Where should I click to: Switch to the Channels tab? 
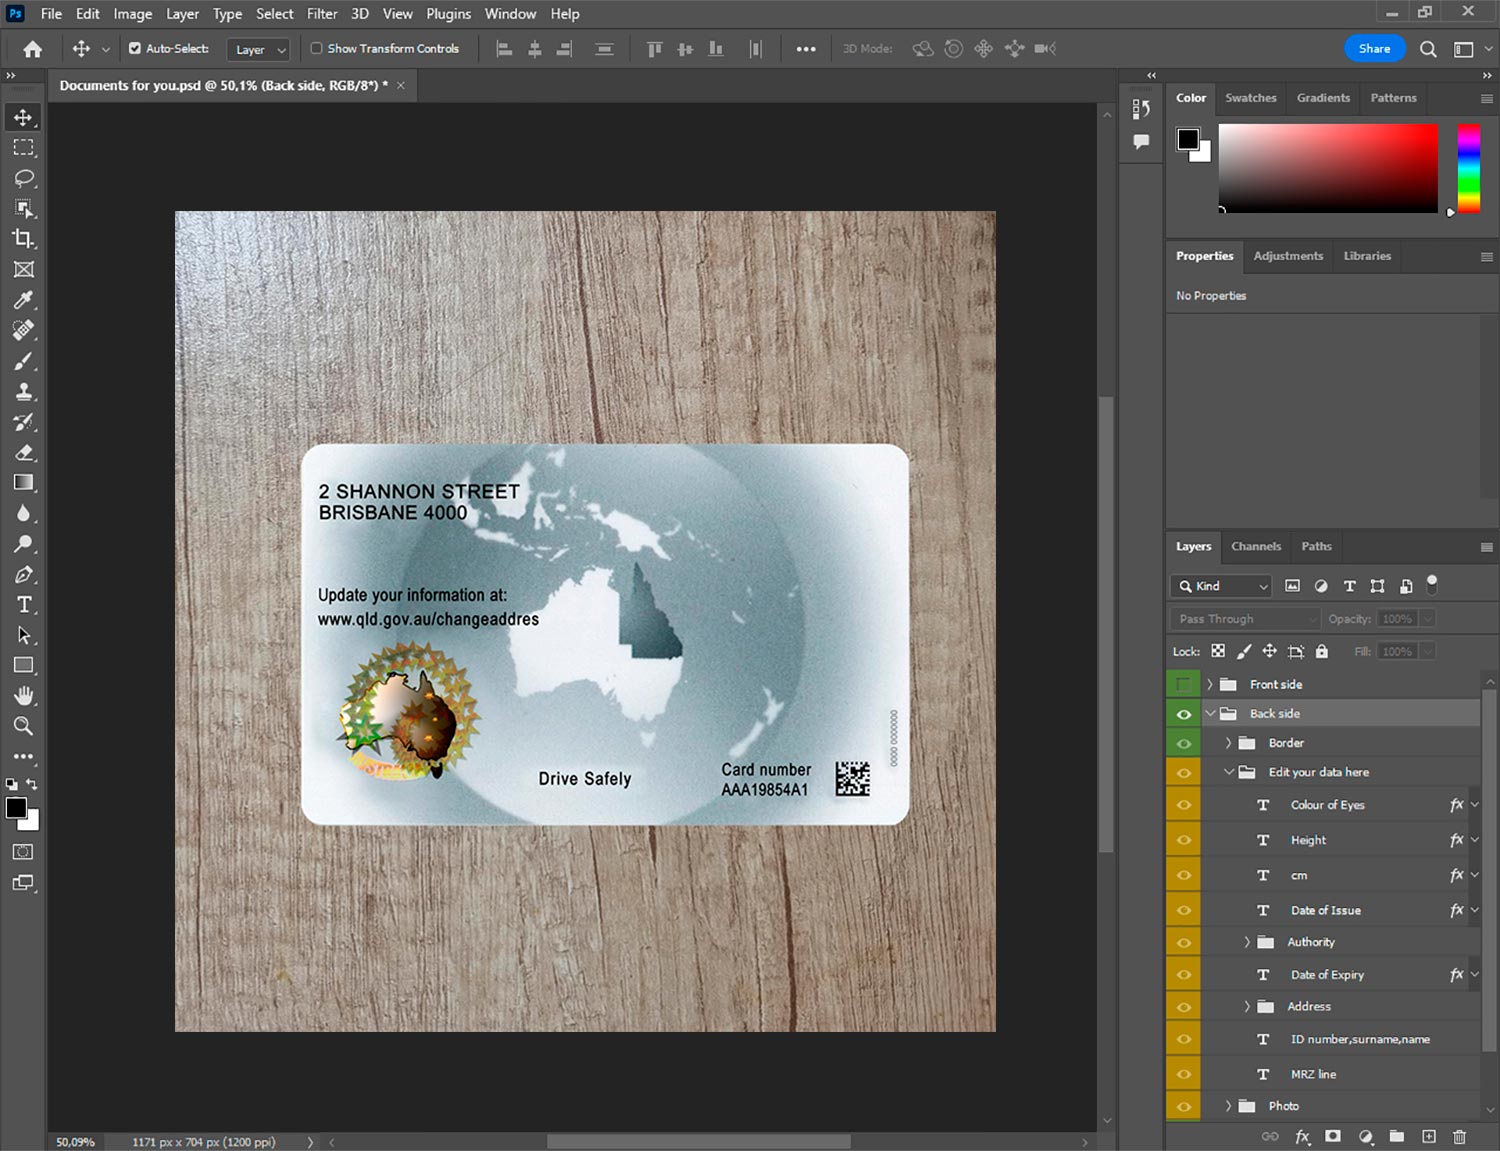click(x=1255, y=546)
